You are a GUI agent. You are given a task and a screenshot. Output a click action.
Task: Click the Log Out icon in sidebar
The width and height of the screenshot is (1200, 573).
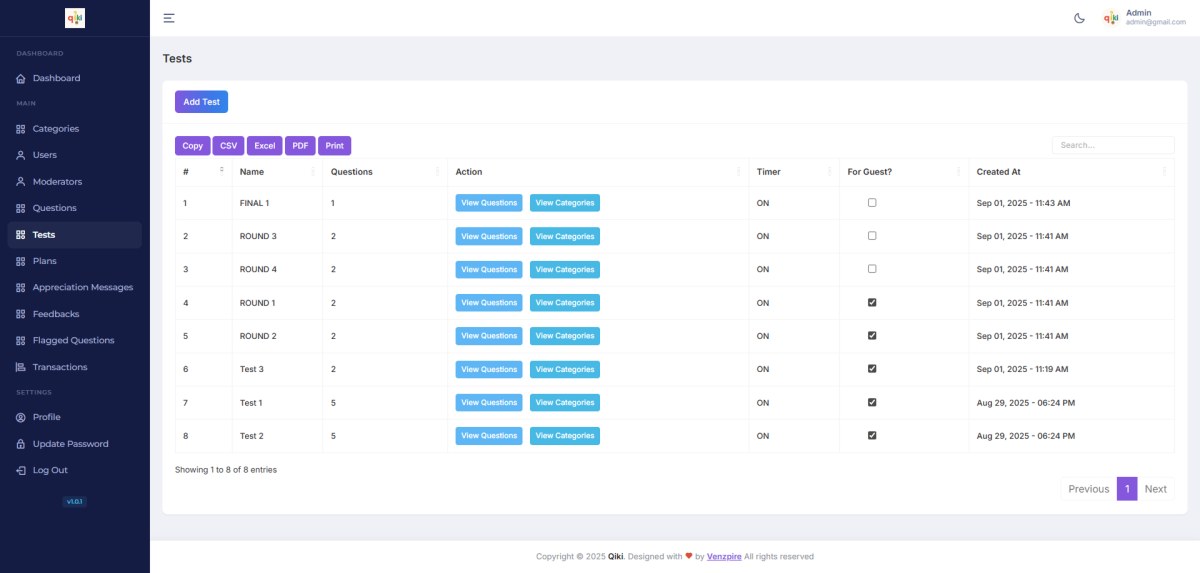21,470
